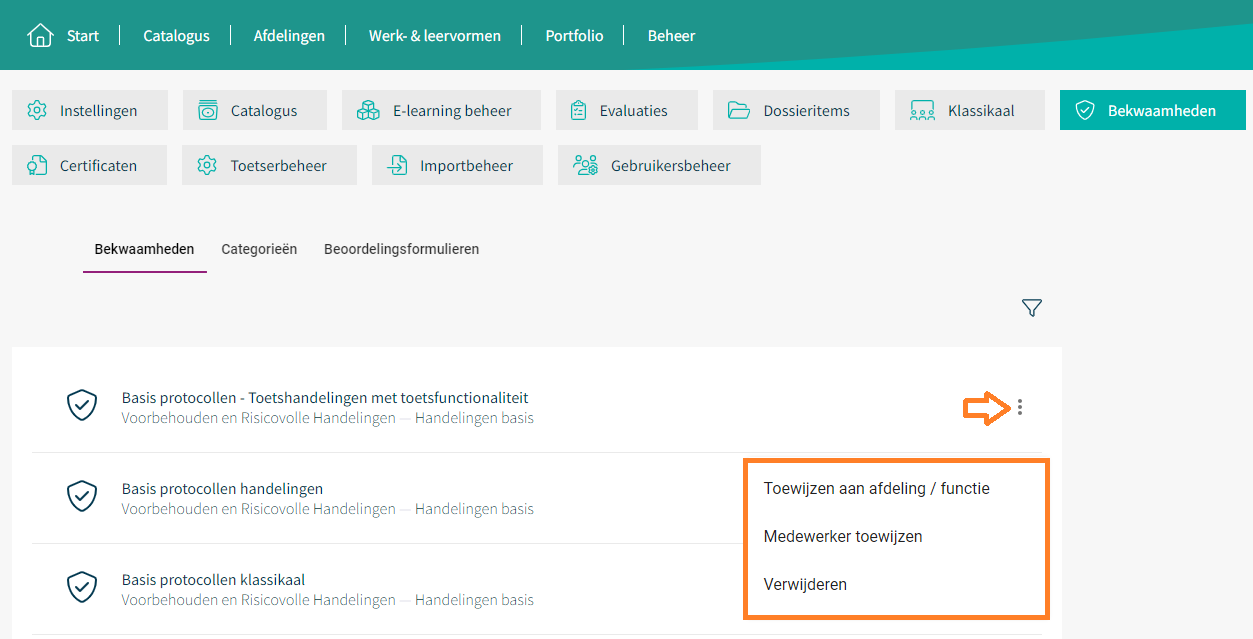1253x639 pixels.
Task: Open the filter funnel icon
Action: [1032, 308]
